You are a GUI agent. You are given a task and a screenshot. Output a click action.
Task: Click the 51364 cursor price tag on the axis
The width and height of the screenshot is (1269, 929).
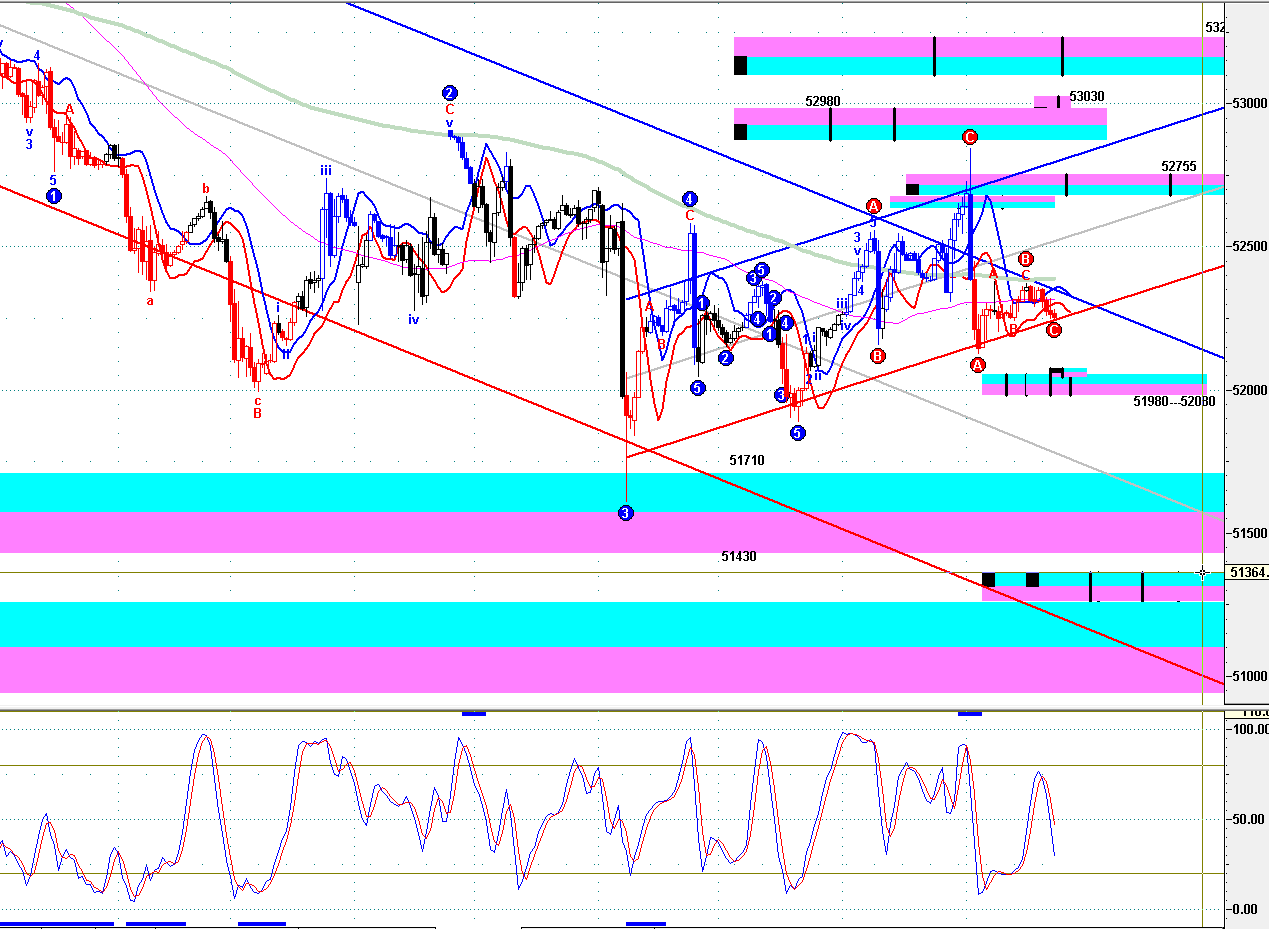point(1248,573)
